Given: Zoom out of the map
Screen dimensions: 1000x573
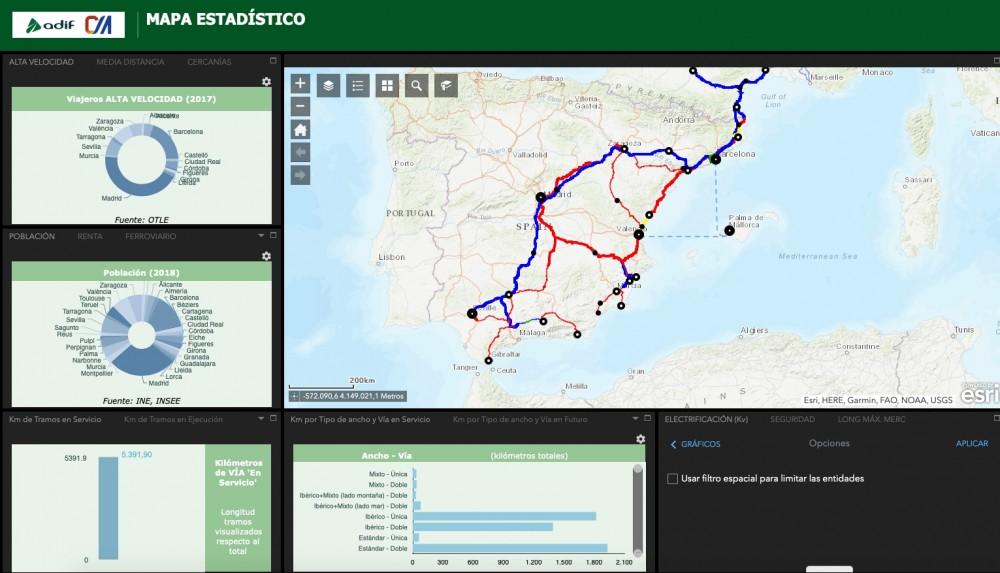Looking at the screenshot, I should tap(300, 106).
